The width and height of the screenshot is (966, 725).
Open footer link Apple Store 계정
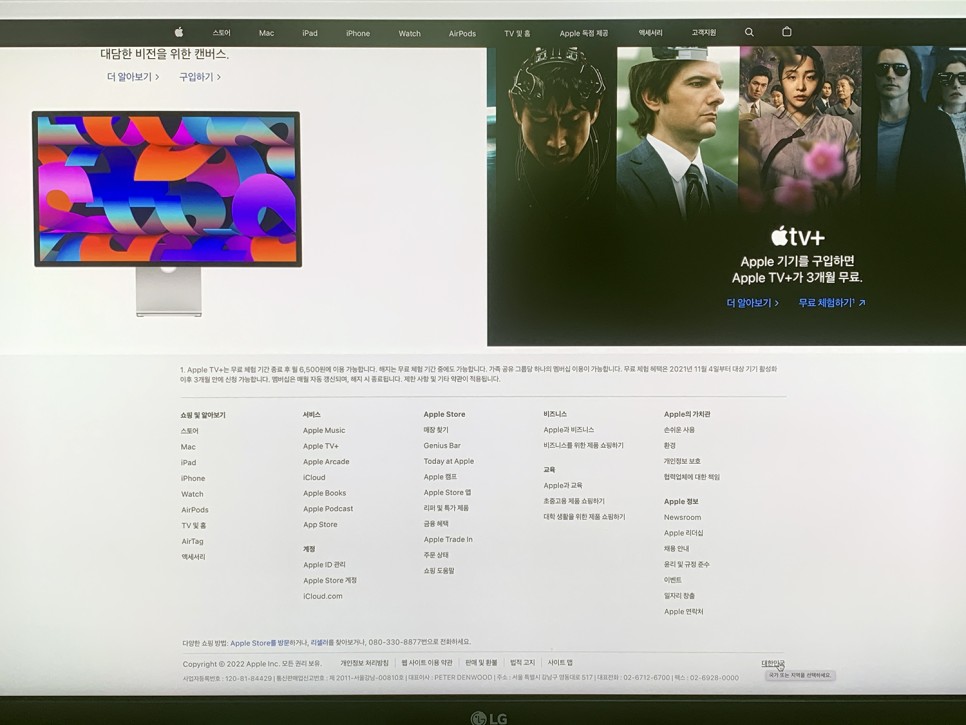(330, 580)
